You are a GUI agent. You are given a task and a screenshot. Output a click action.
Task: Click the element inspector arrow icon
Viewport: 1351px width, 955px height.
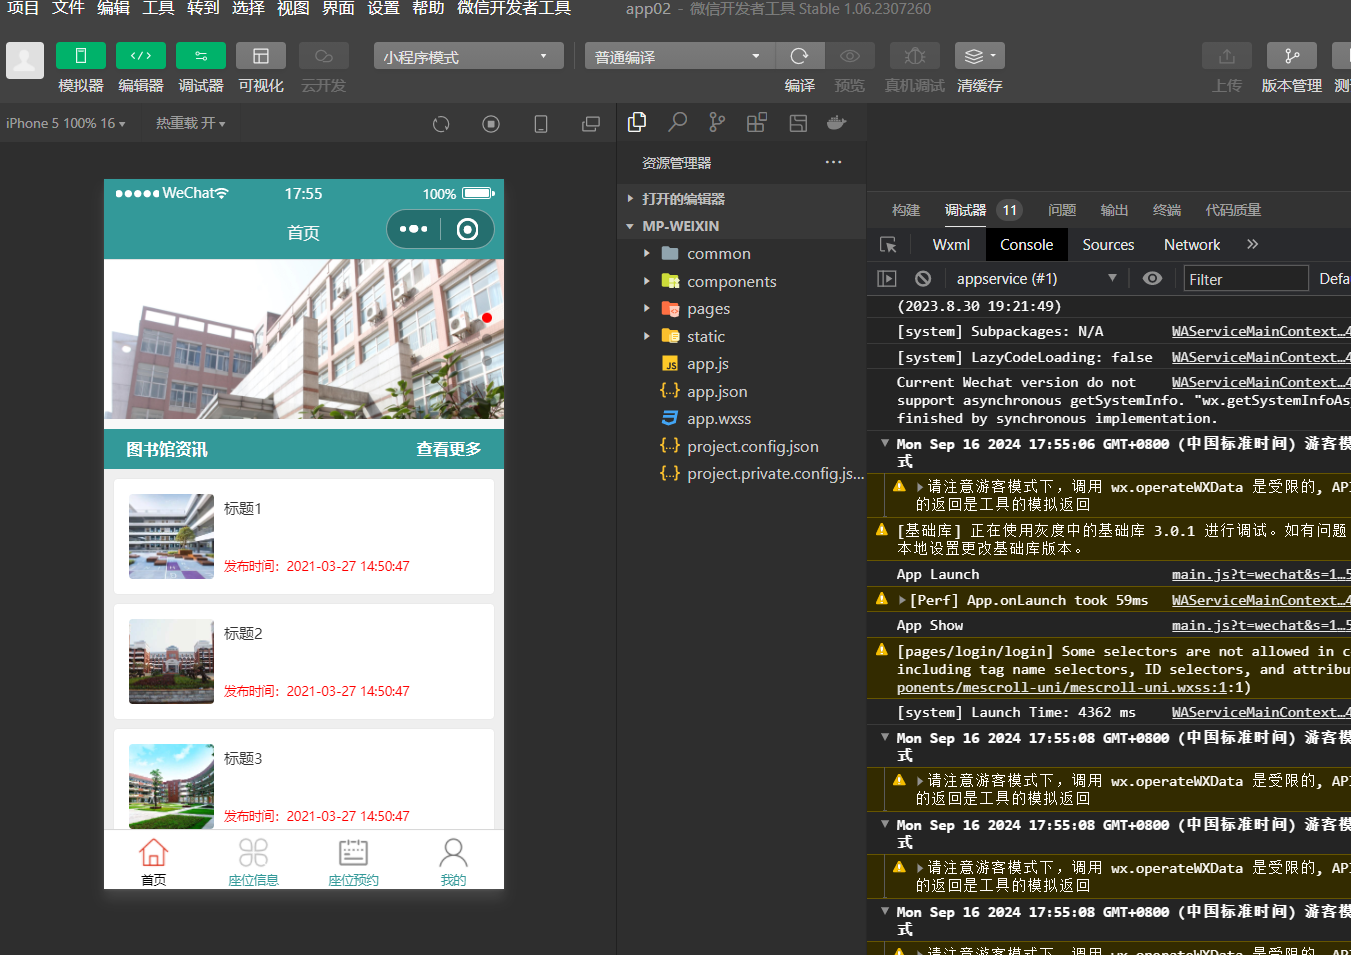pyautogui.click(x=888, y=245)
